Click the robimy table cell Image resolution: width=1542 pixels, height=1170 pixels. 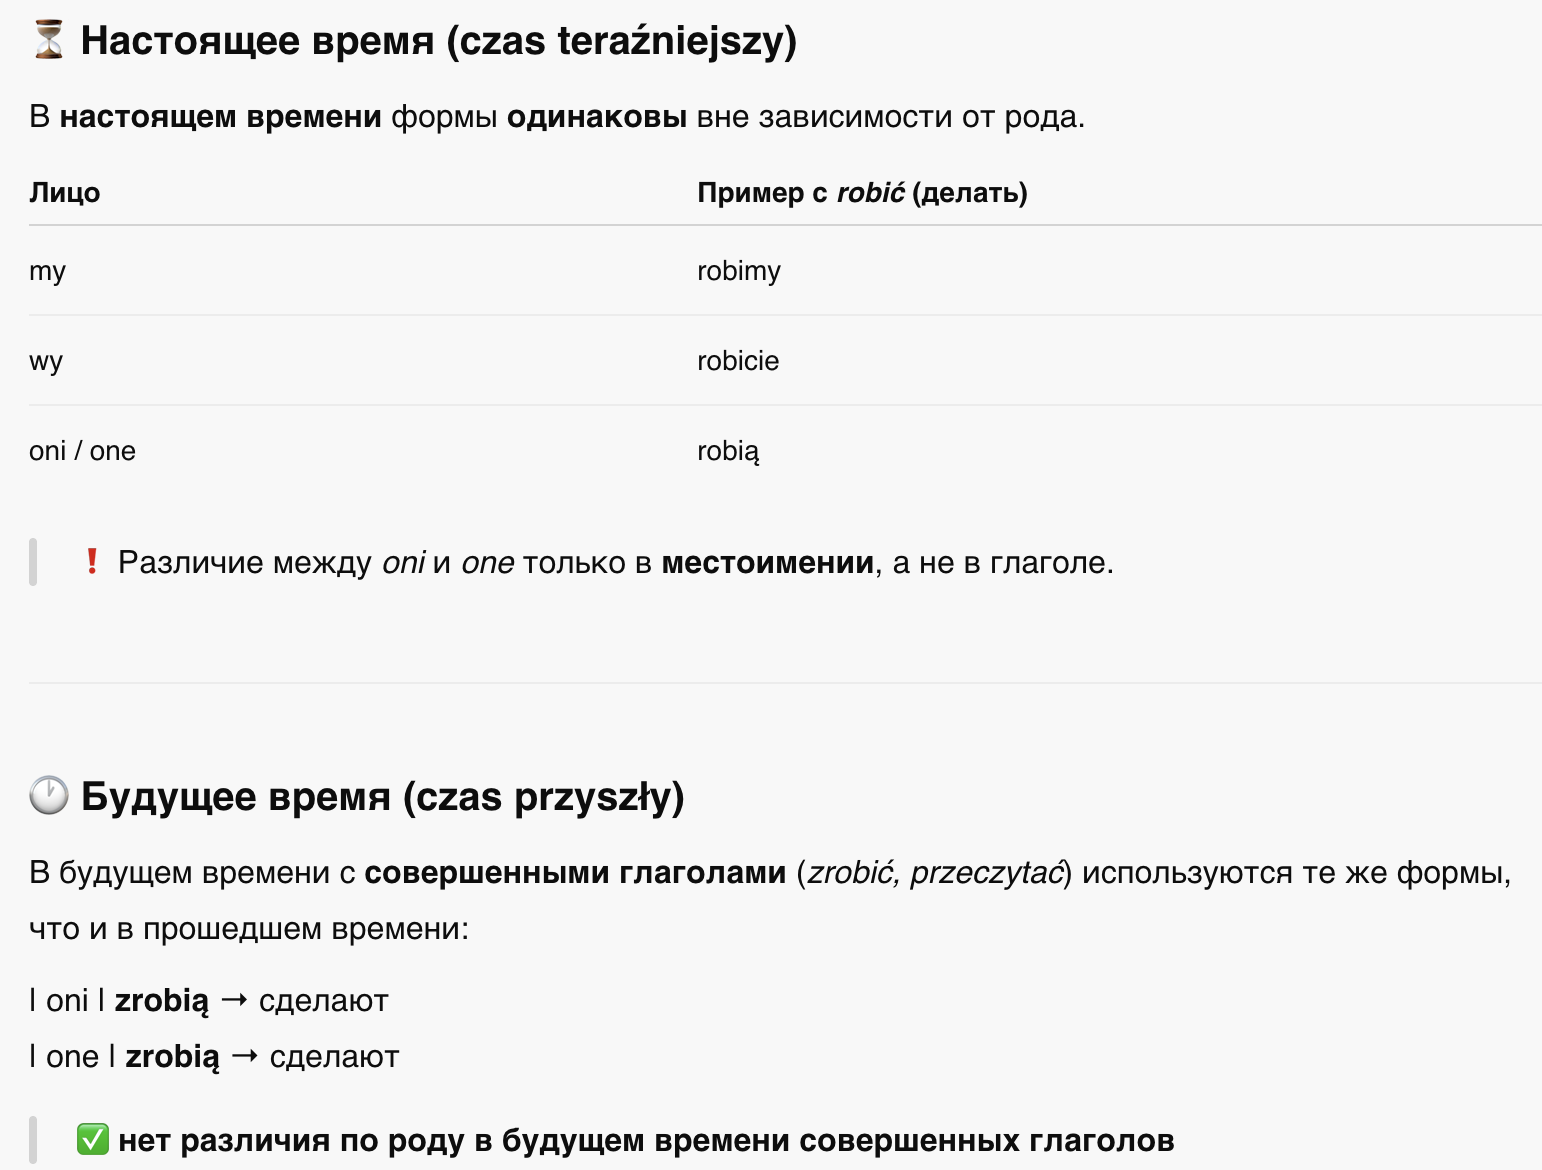point(739,271)
